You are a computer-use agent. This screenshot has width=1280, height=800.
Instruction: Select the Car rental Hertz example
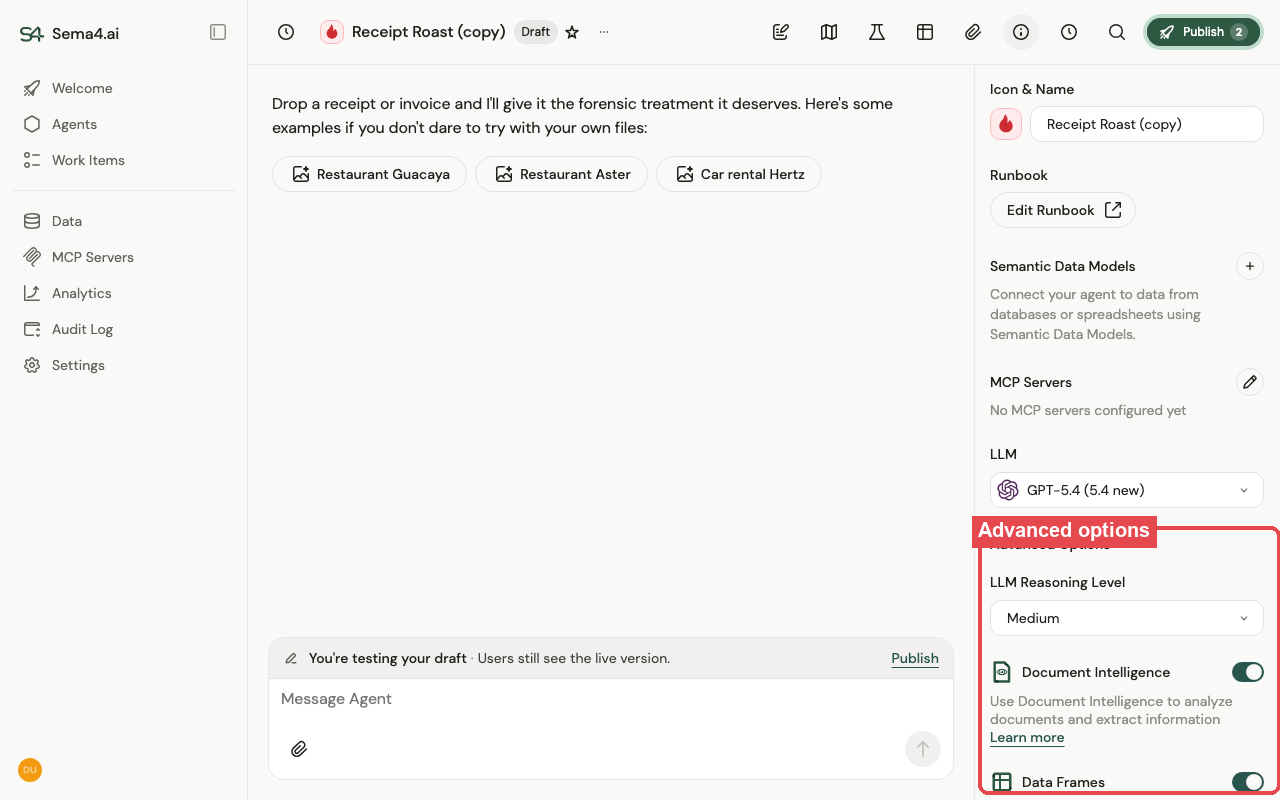[739, 174]
